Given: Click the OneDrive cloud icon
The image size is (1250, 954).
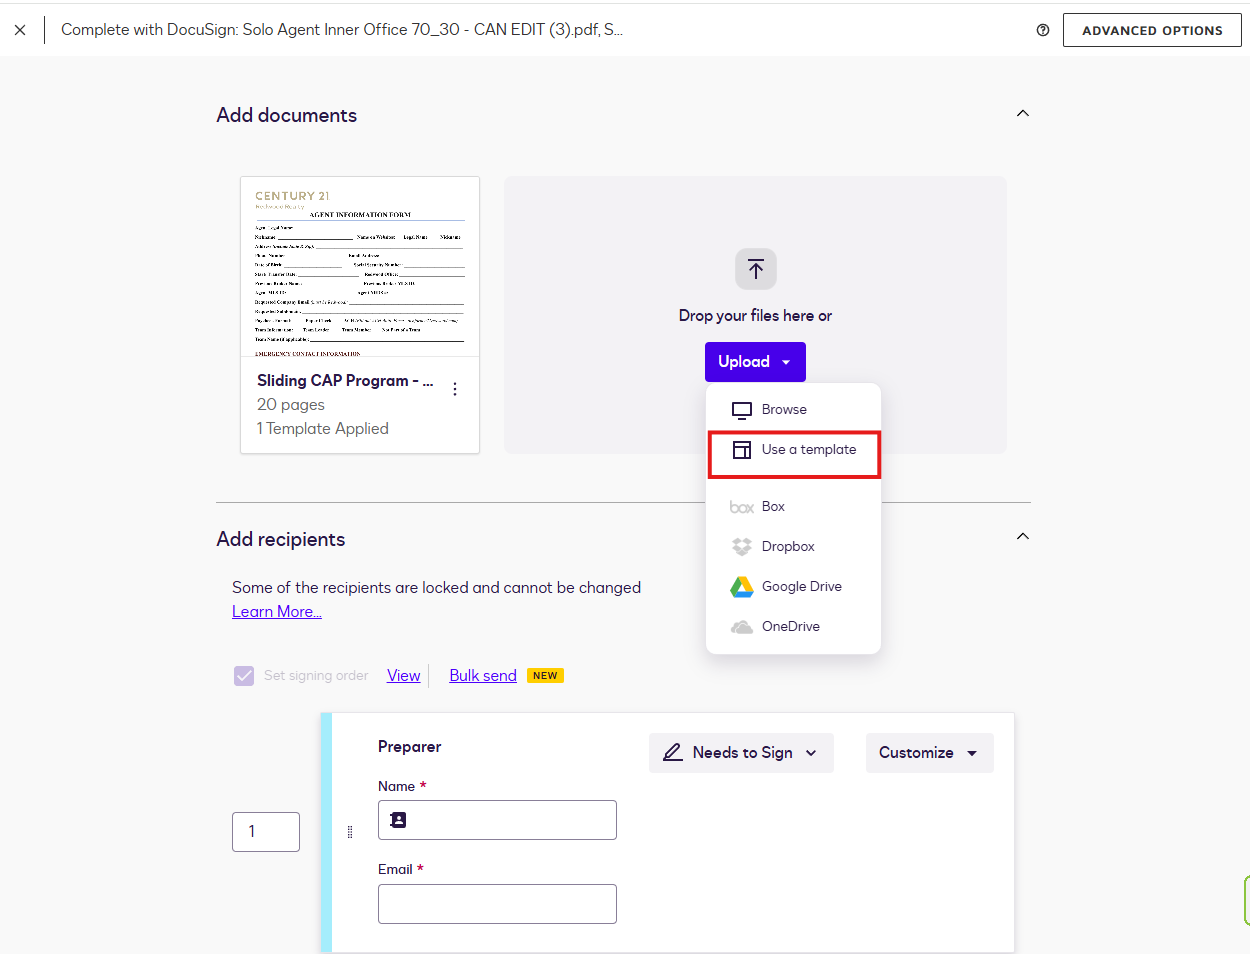Looking at the screenshot, I should coord(742,627).
